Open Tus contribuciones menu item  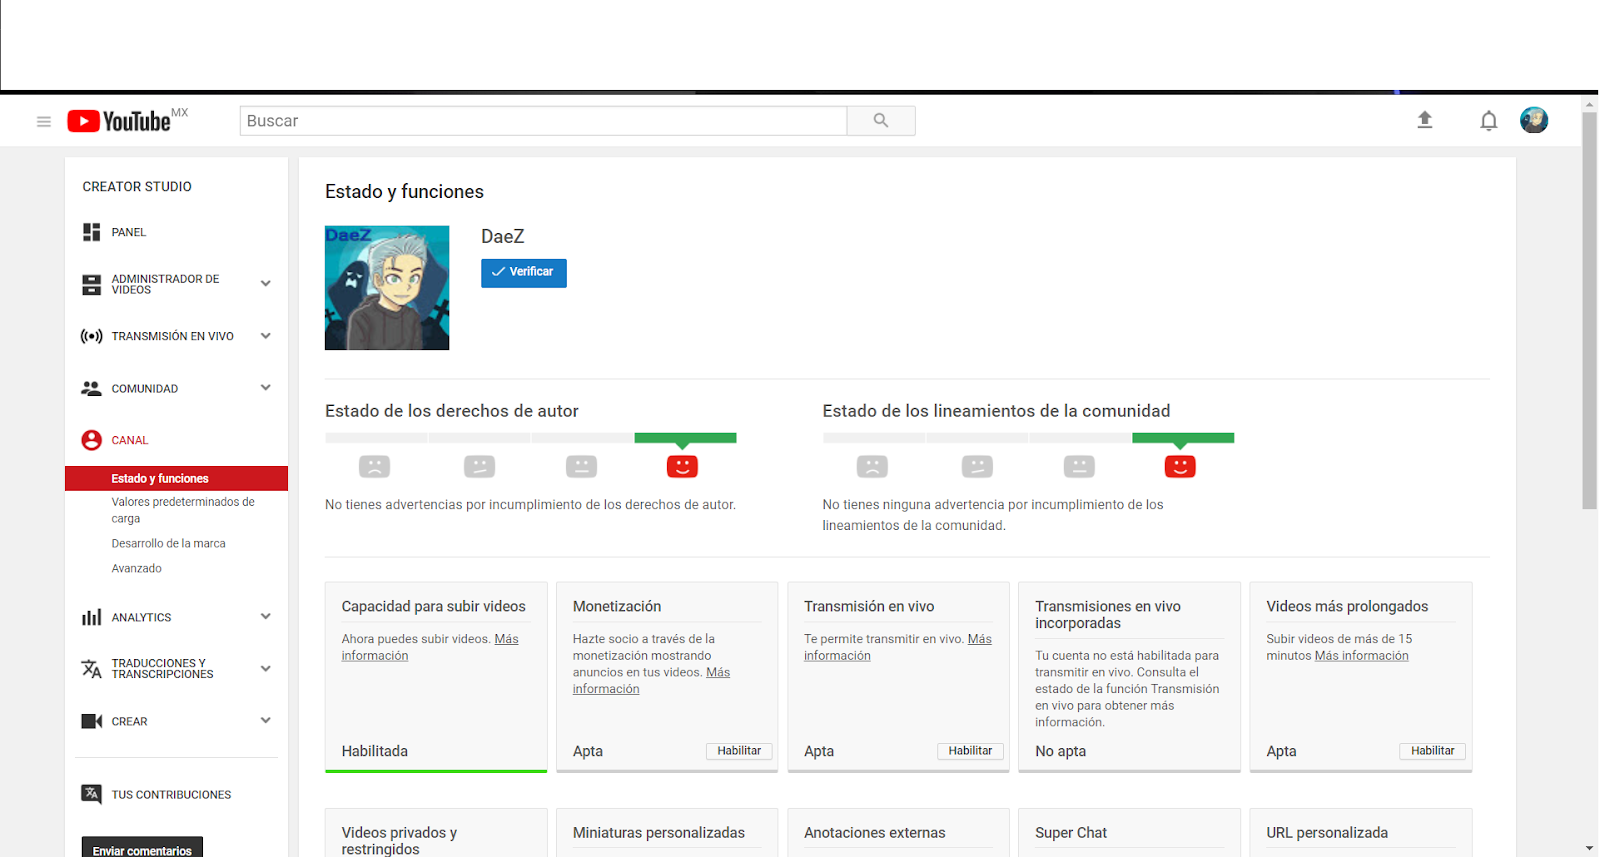[x=171, y=795]
